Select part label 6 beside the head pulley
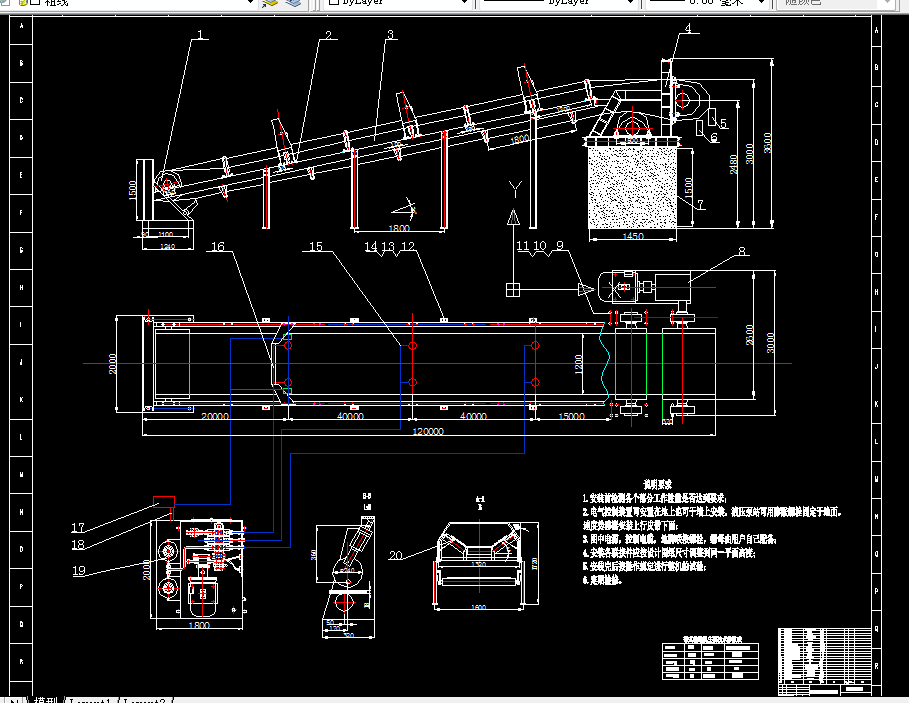 click(714, 137)
